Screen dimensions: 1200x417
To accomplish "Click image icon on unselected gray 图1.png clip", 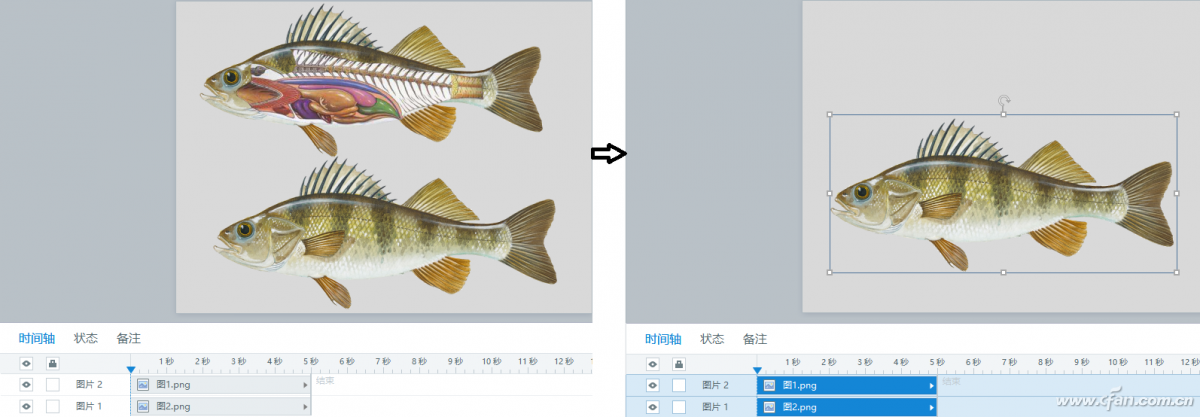I will 143,384.
